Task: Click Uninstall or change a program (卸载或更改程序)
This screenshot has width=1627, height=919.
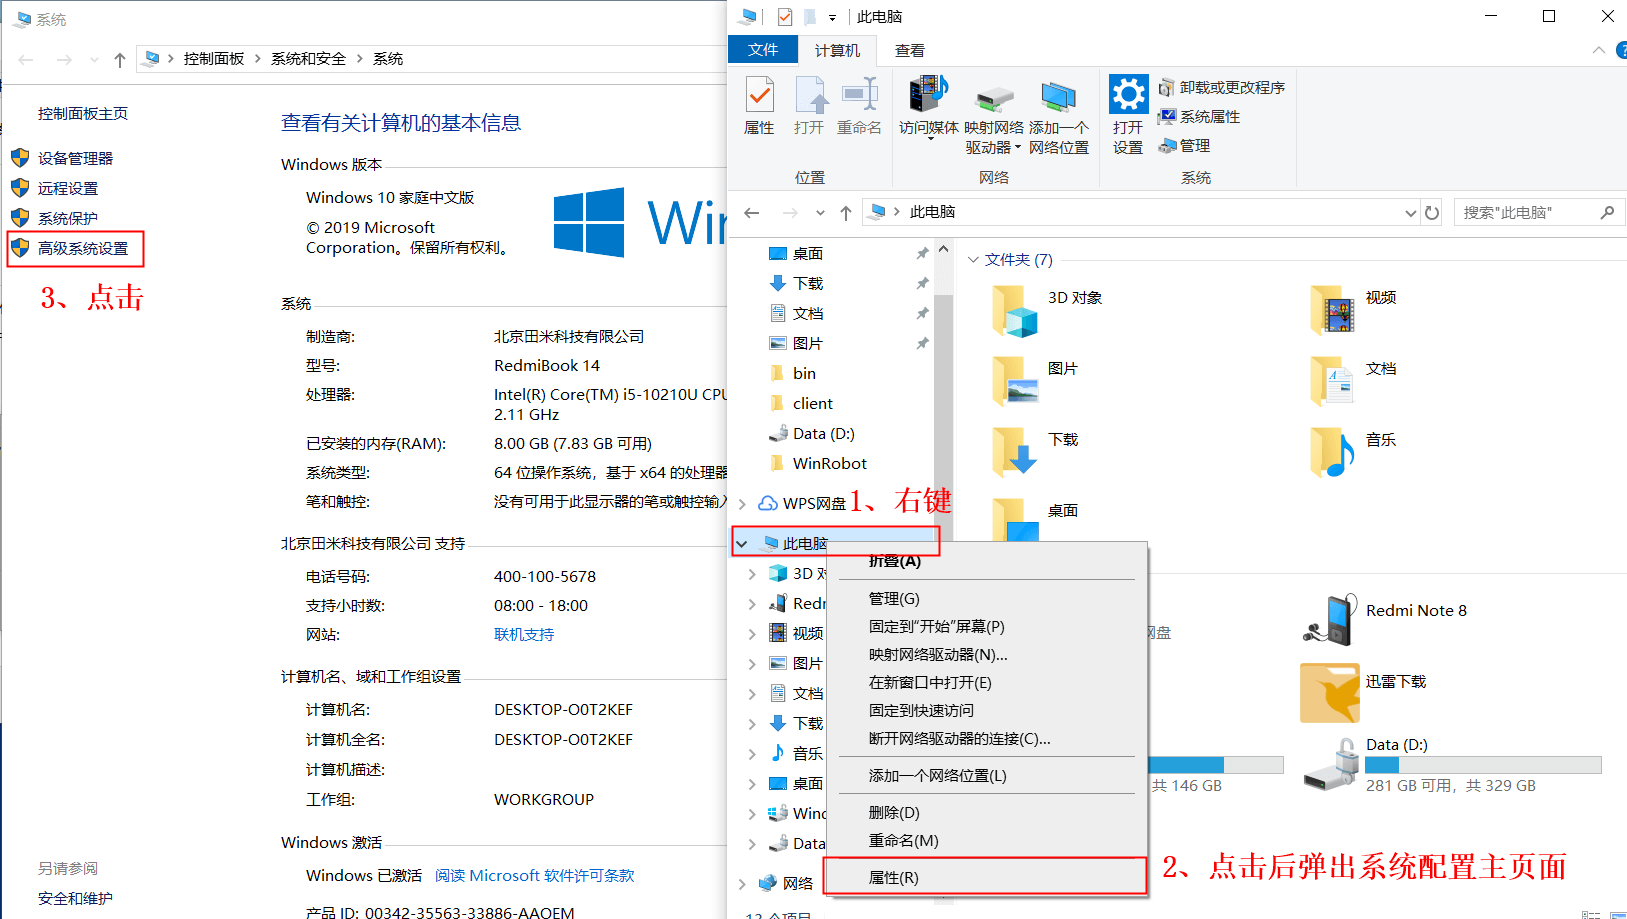Action: pos(1222,88)
